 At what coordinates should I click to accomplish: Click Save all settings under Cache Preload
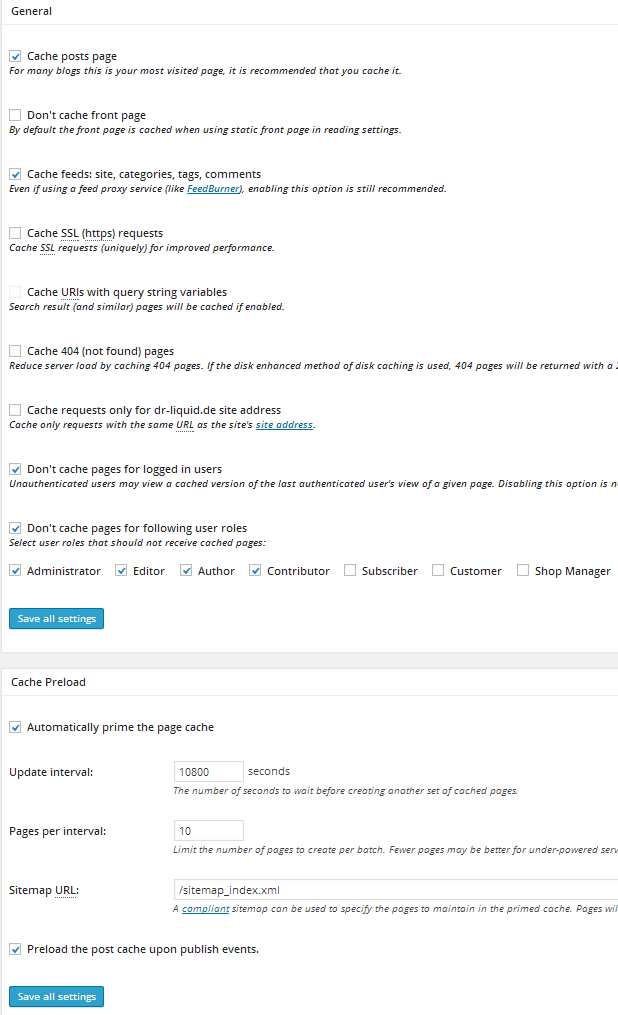point(56,997)
